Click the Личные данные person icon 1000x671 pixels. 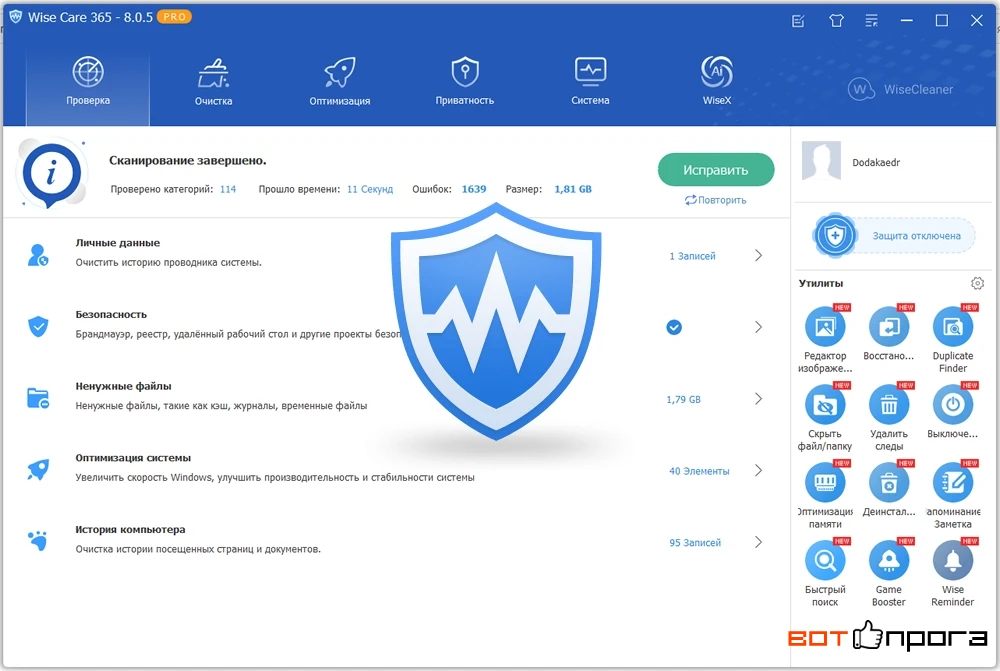click(x=38, y=255)
